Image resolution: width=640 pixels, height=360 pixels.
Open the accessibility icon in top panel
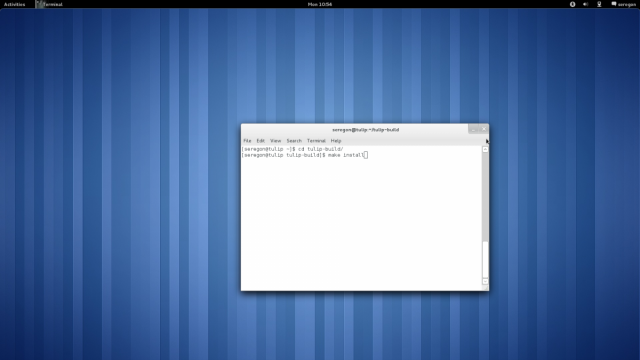click(572, 4)
